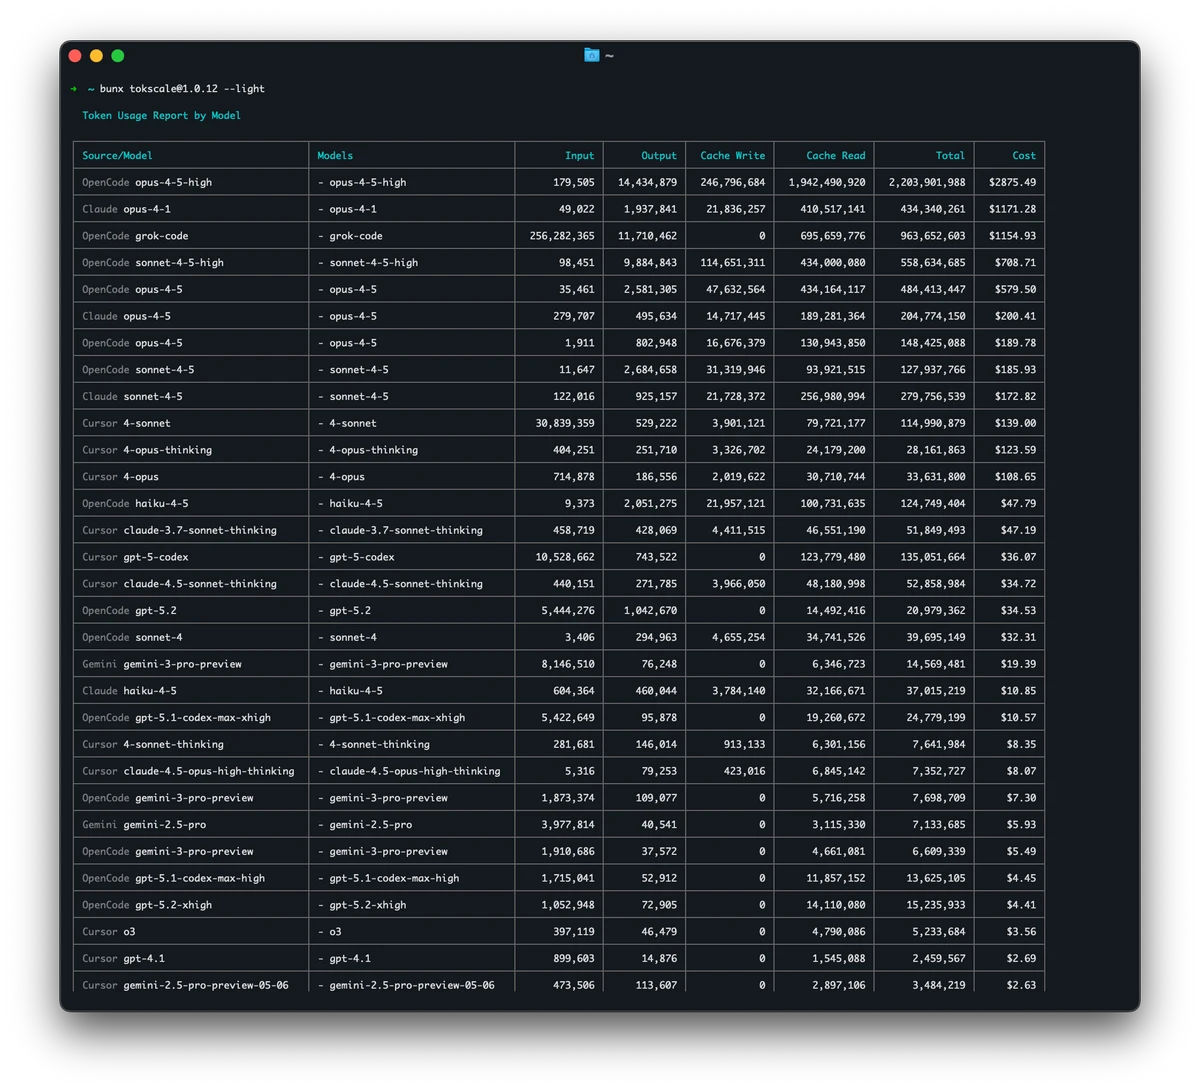Screen dimensions: 1200x1091
Task: Click the input value '10,528,662'
Action: coord(565,557)
